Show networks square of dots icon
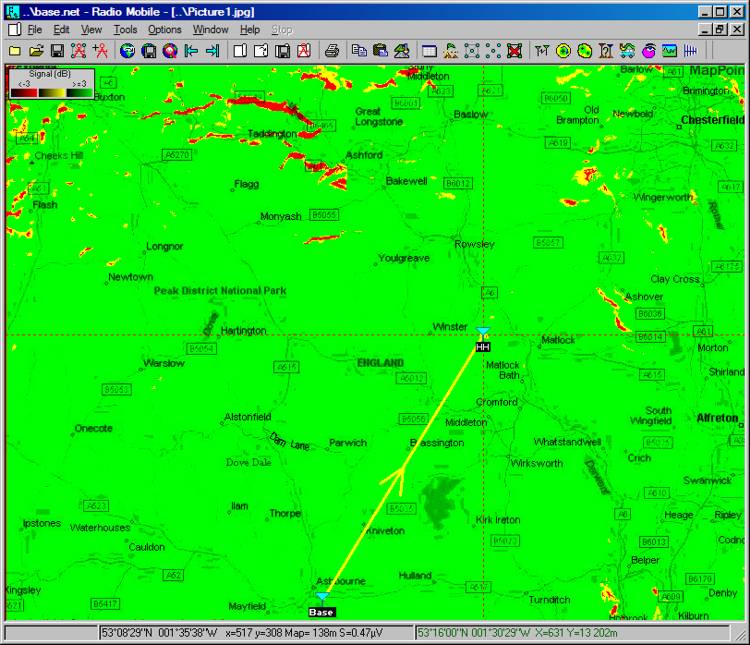The width and height of the screenshot is (750, 645). [x=472, y=51]
